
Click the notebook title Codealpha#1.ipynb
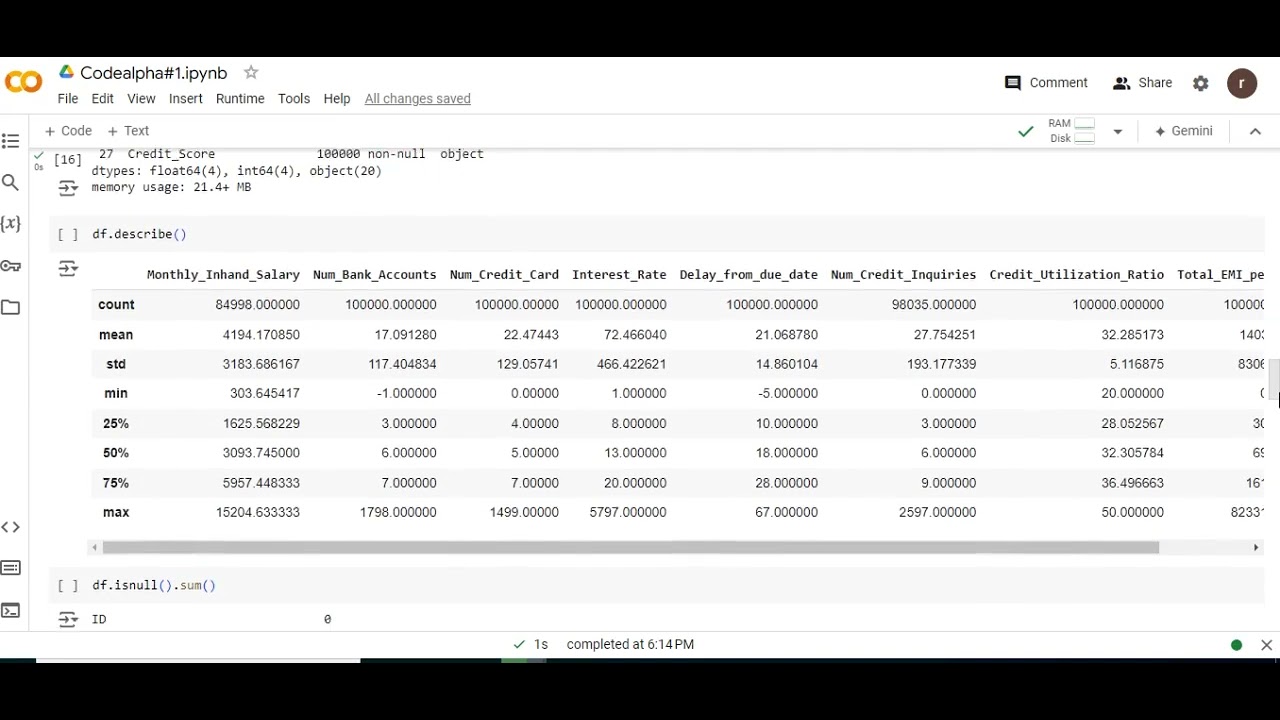154,73
